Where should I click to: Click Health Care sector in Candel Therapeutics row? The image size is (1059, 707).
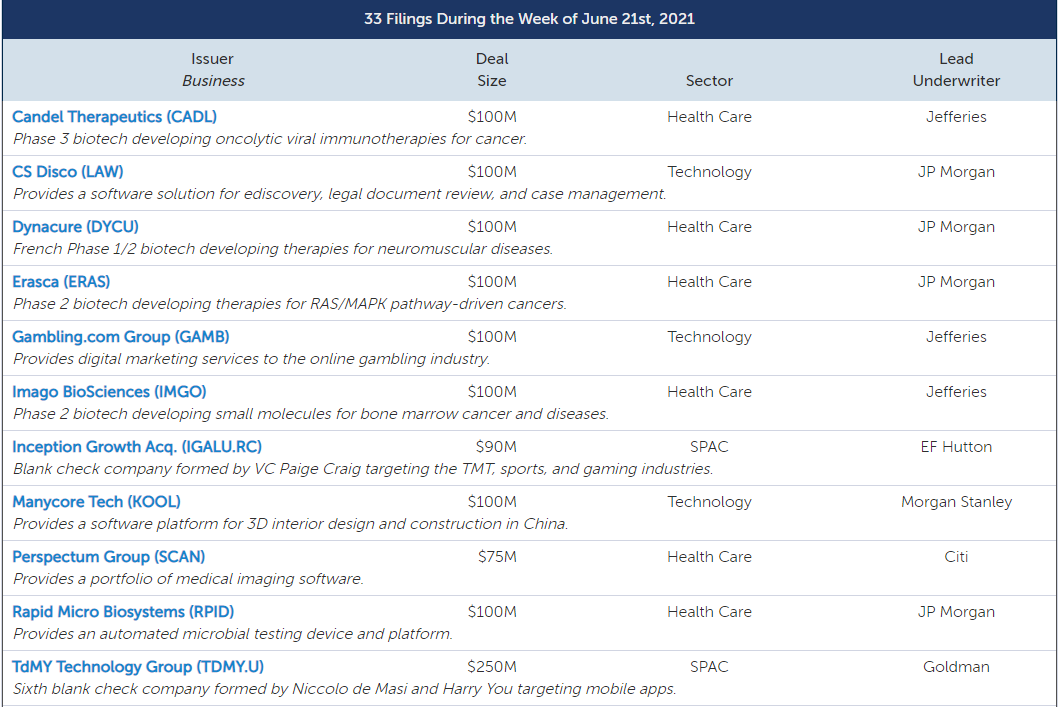[709, 117]
